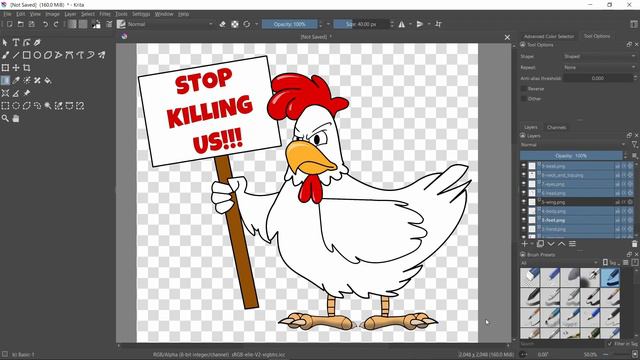Open the layer blending mode dropdown

(x=573, y=144)
